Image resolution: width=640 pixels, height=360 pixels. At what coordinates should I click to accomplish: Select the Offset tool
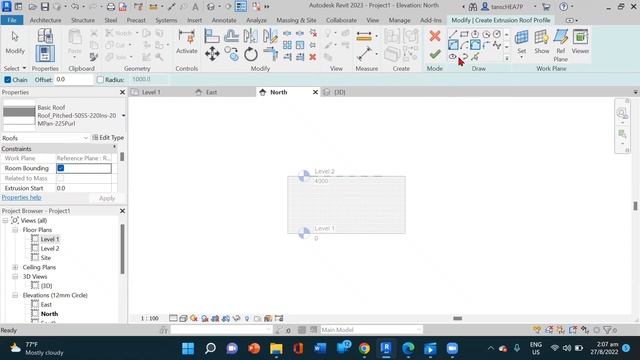(231, 36)
